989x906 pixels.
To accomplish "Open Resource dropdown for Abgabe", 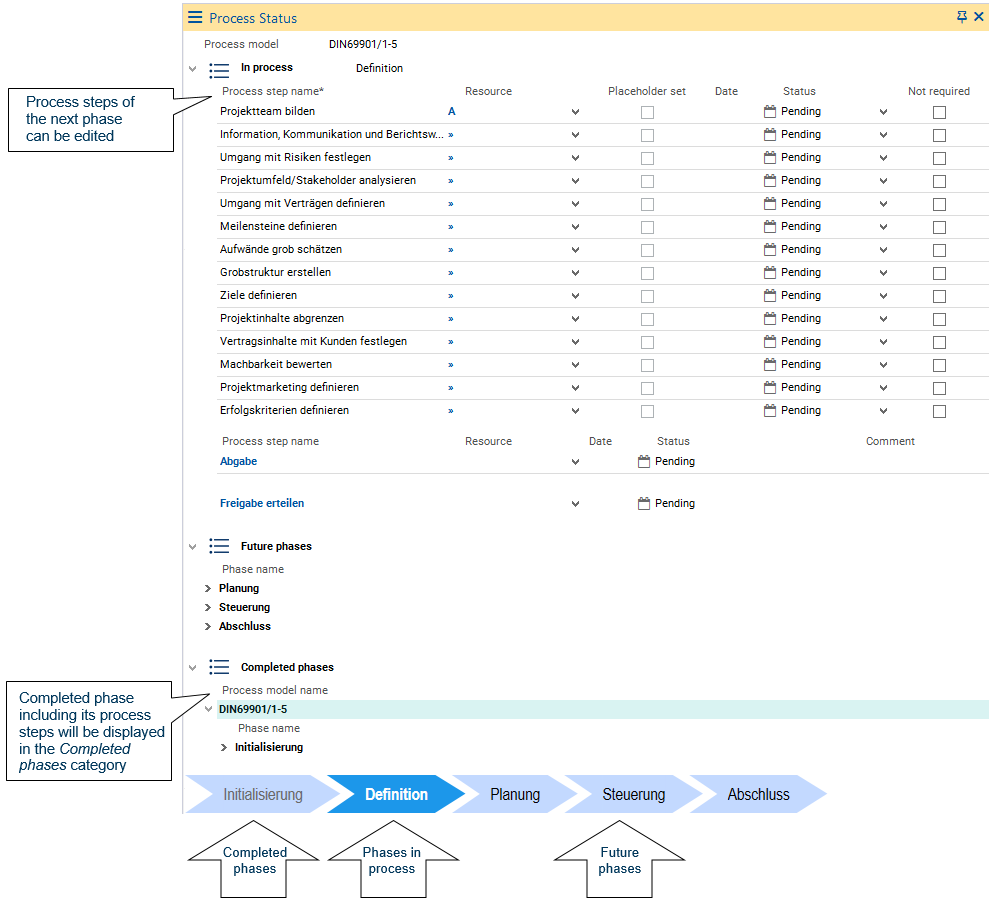I will [575, 462].
